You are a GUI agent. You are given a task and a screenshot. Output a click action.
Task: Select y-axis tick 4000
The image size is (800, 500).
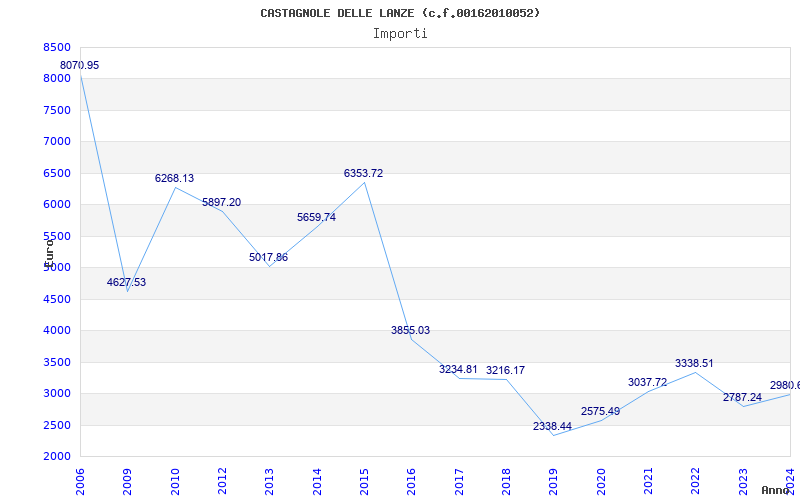pyautogui.click(x=57, y=331)
